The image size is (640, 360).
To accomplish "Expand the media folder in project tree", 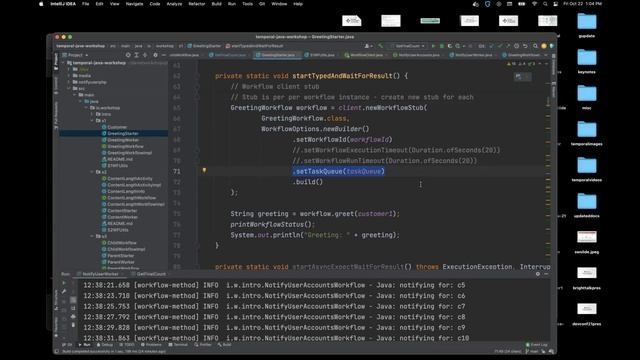I will 69,76.
